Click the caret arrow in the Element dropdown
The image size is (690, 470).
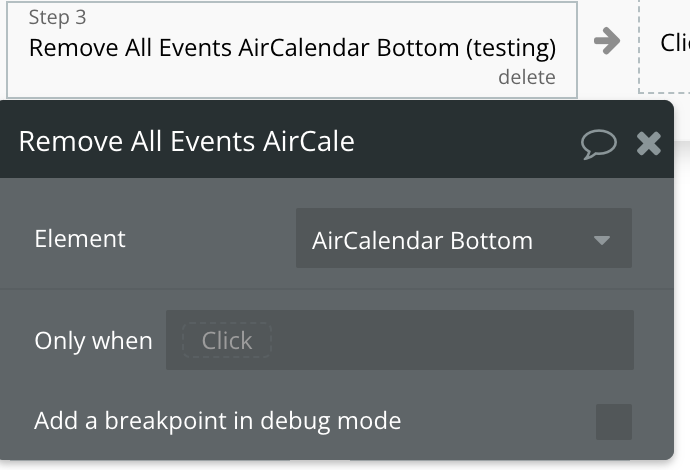pos(602,240)
